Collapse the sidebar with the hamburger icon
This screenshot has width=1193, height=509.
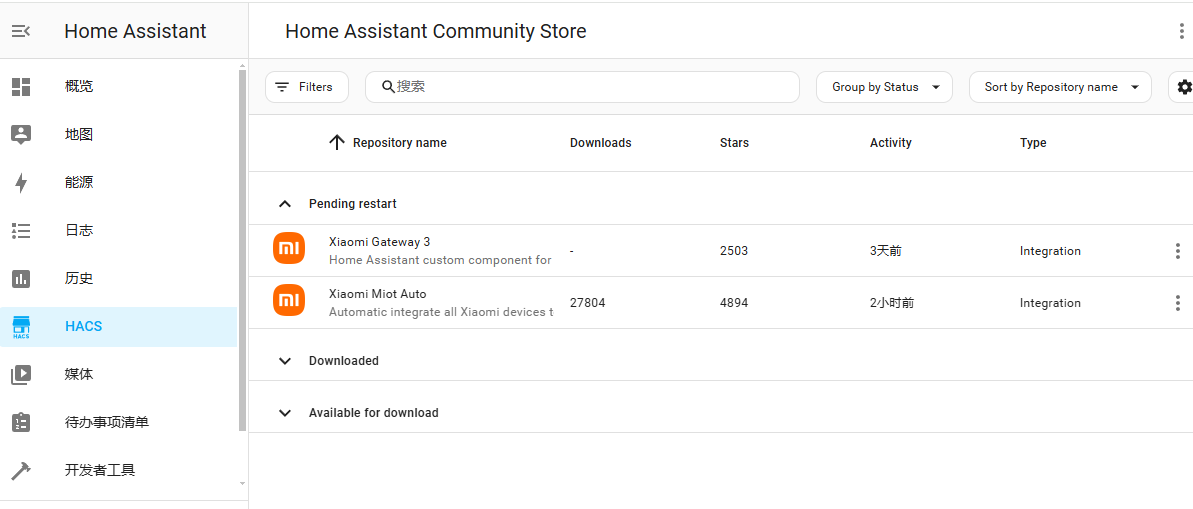21,31
